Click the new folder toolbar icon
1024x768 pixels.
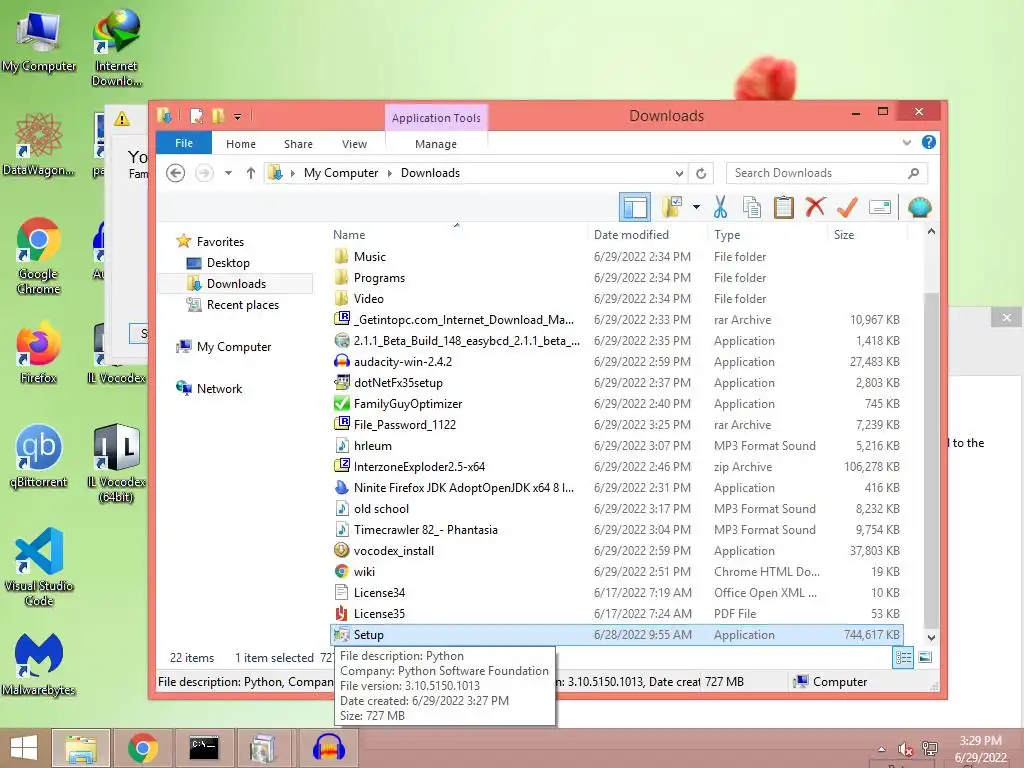[x=672, y=207]
